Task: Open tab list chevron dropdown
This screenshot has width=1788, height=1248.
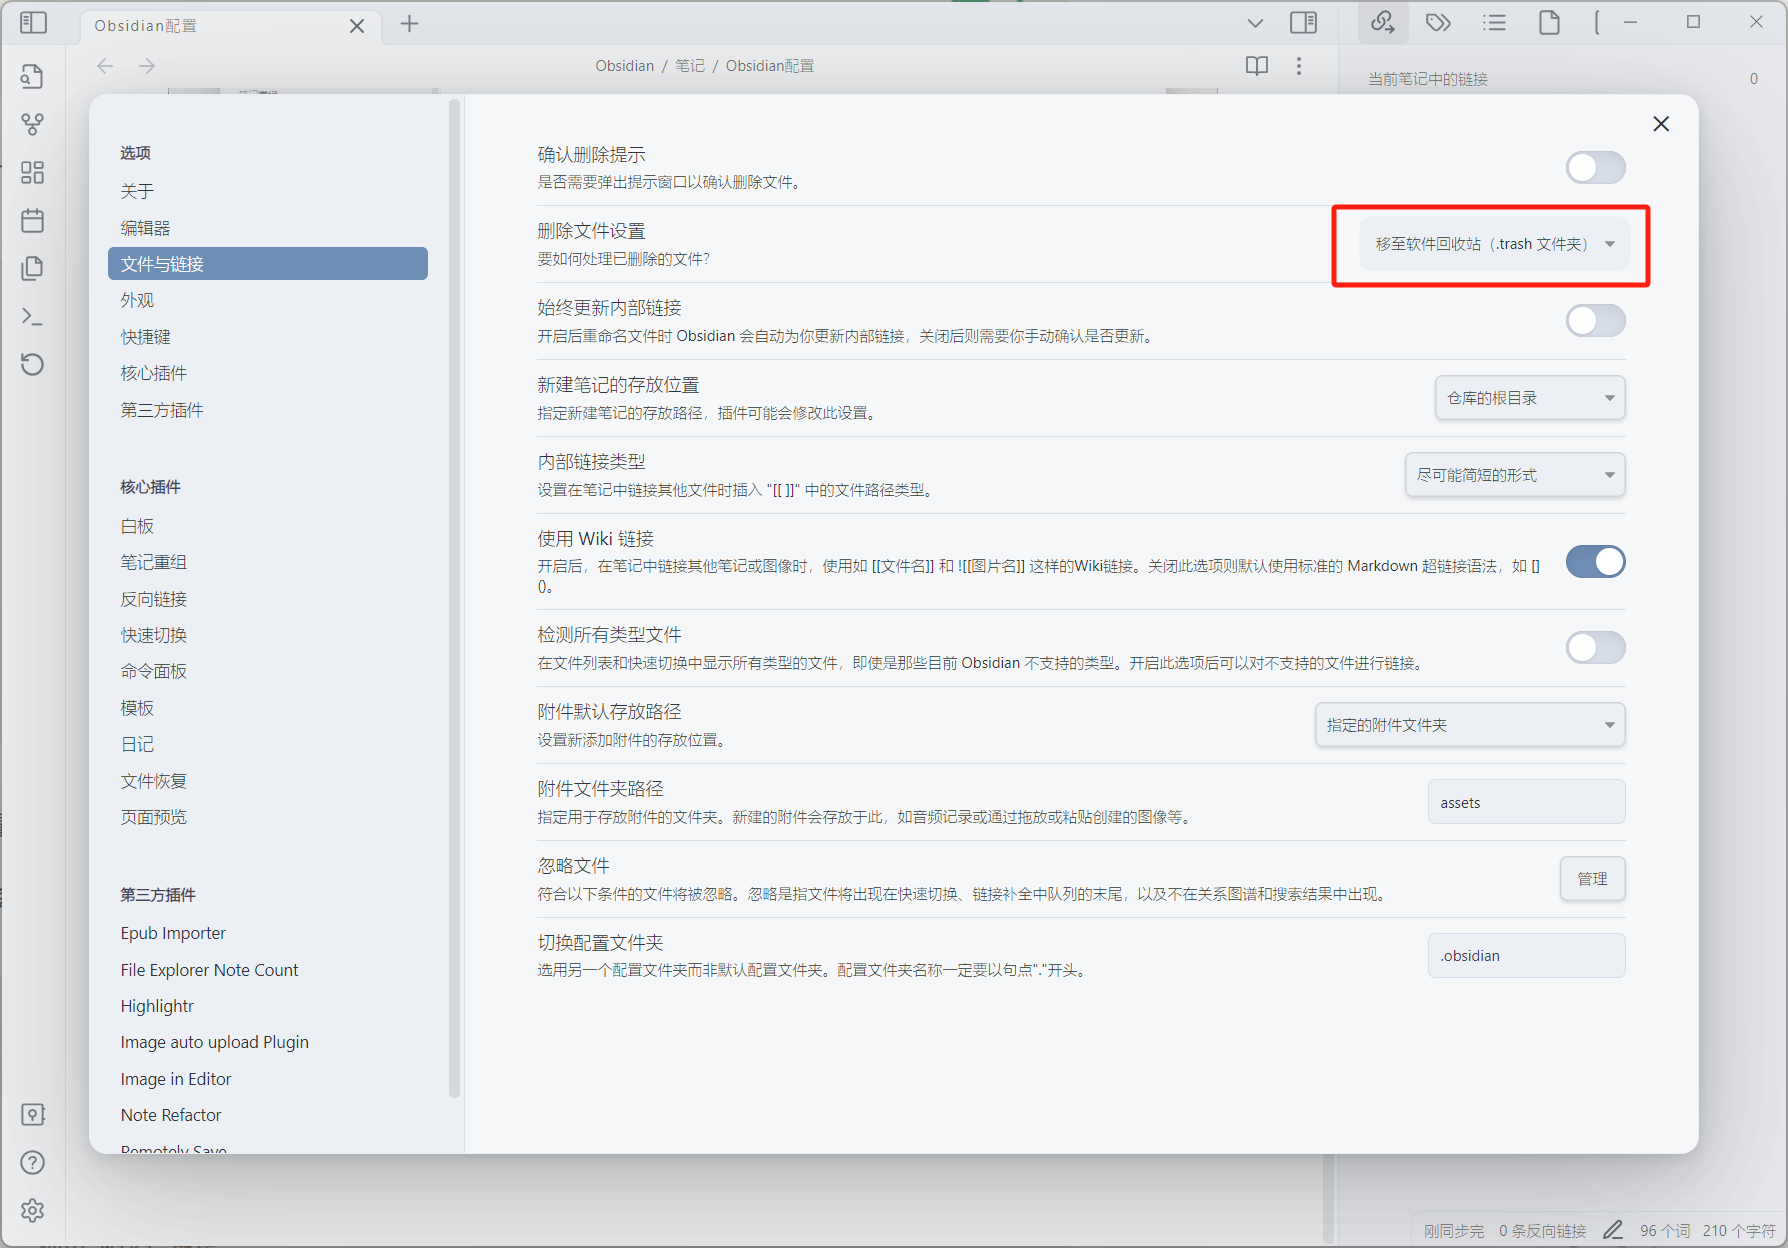Action: (x=1255, y=23)
